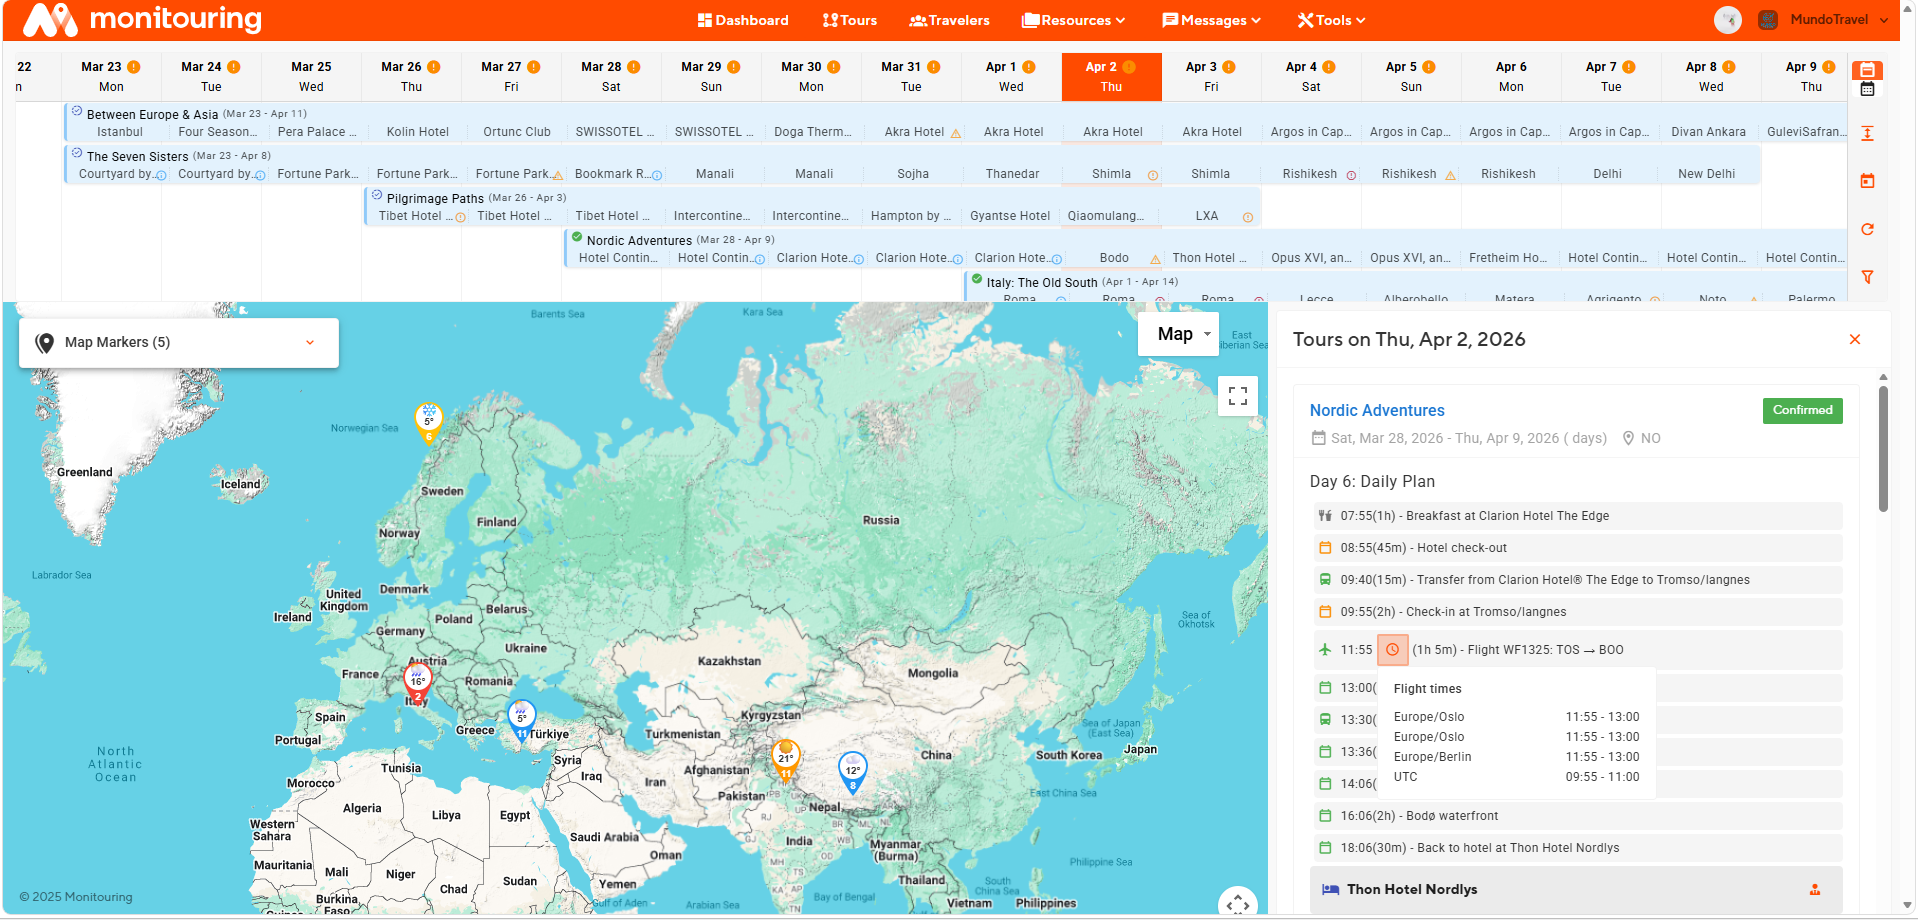Open the filter options funnel icon
Image resolution: width=1918 pixels, height=920 pixels.
(1867, 277)
